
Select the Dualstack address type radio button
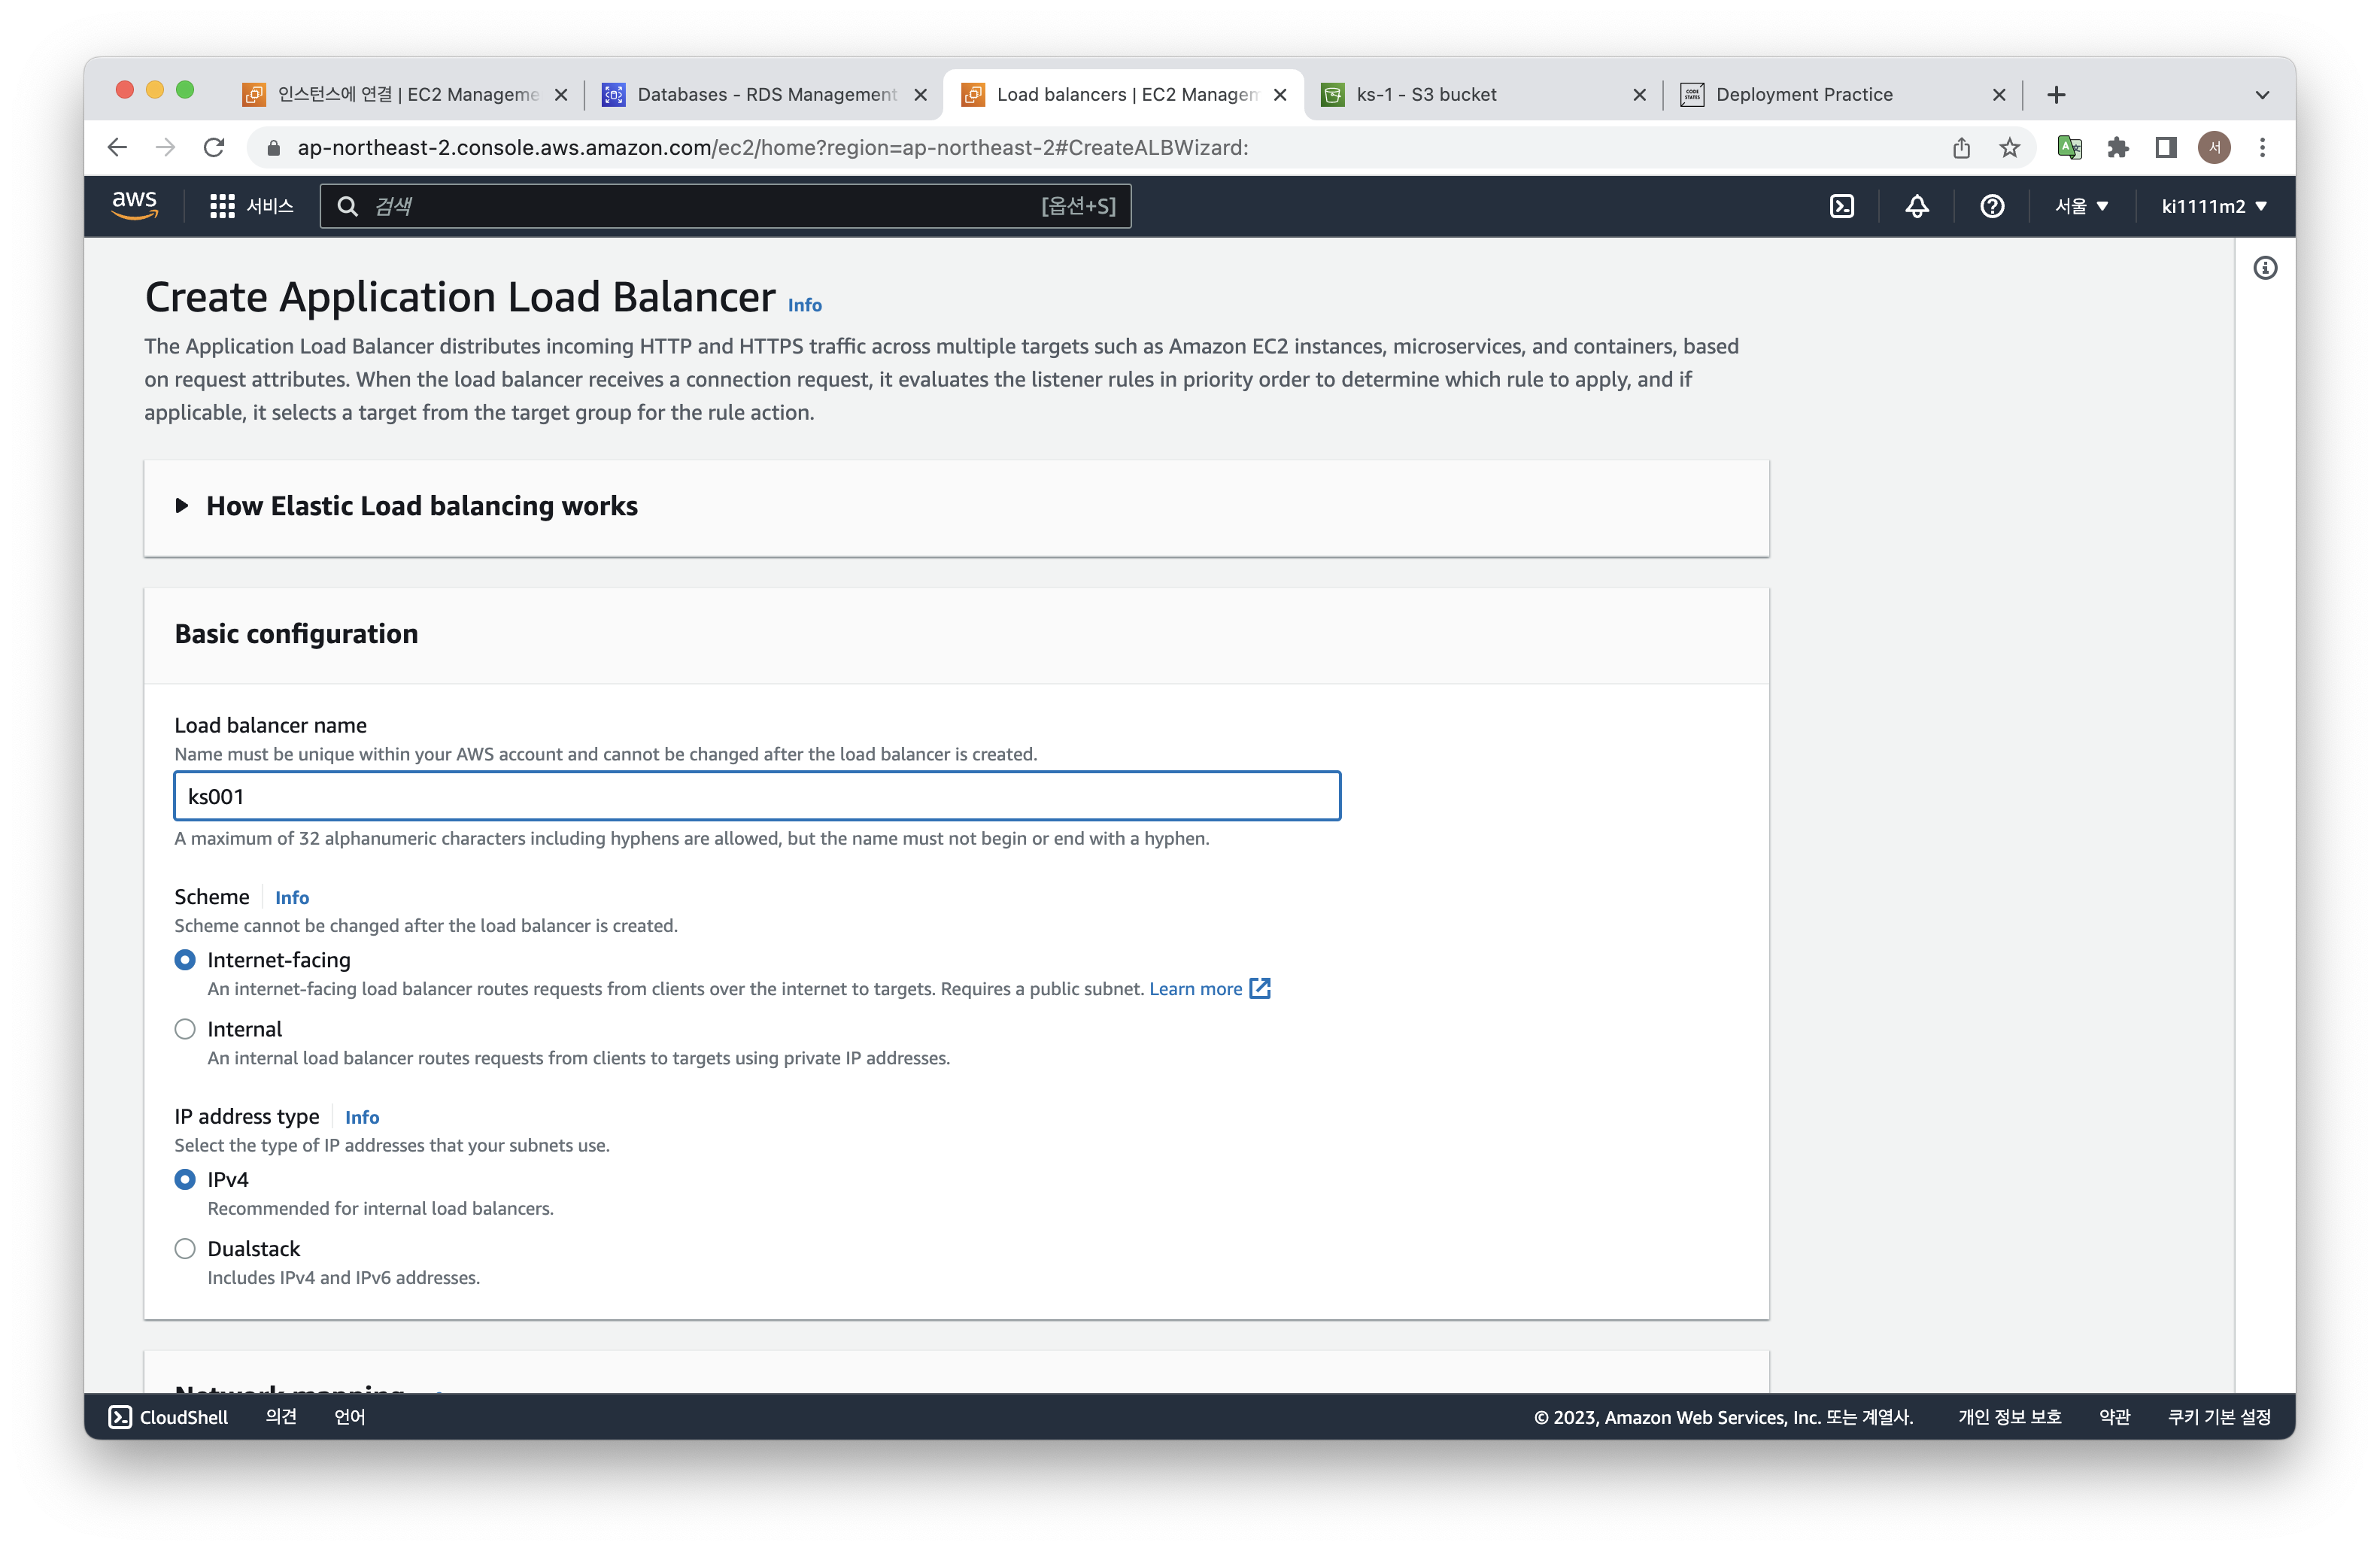coord(185,1249)
